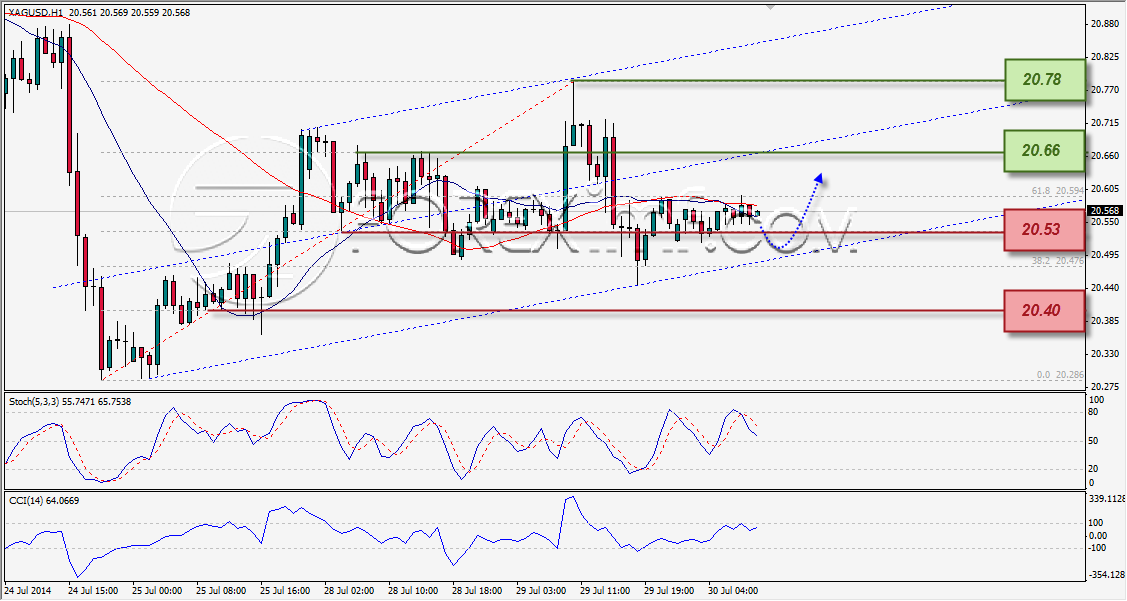Select the green 20.66 resistance label box
This screenshot has height=601, width=1127.
1044,151
